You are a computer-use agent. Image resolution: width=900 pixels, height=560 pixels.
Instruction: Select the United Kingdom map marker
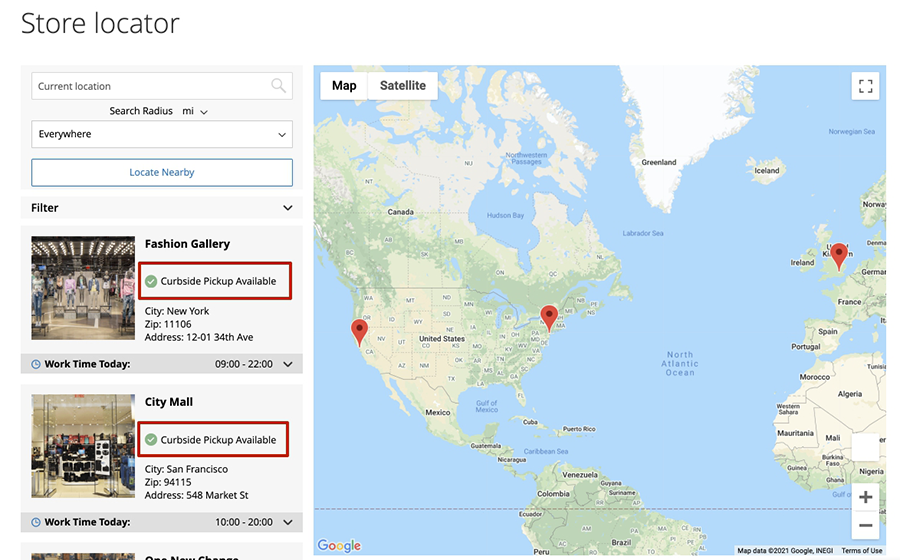[x=839, y=255]
